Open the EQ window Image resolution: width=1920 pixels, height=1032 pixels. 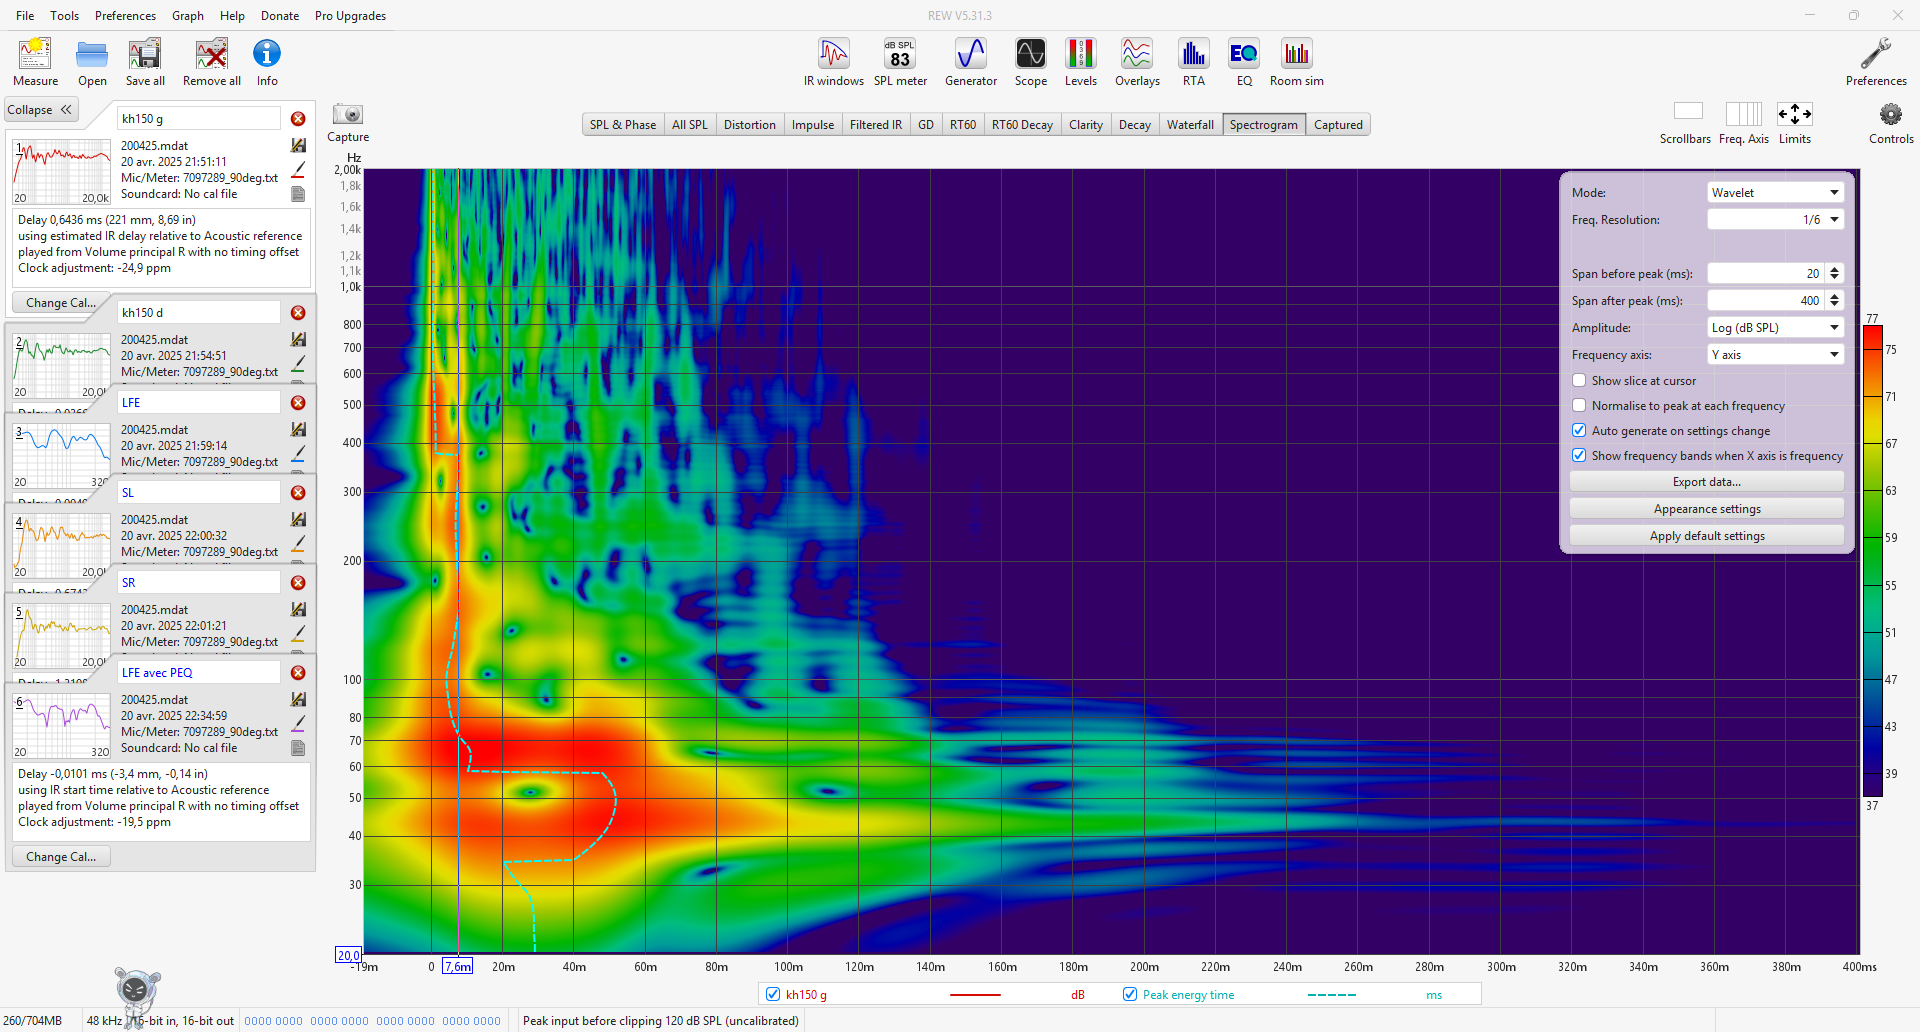pos(1244,62)
